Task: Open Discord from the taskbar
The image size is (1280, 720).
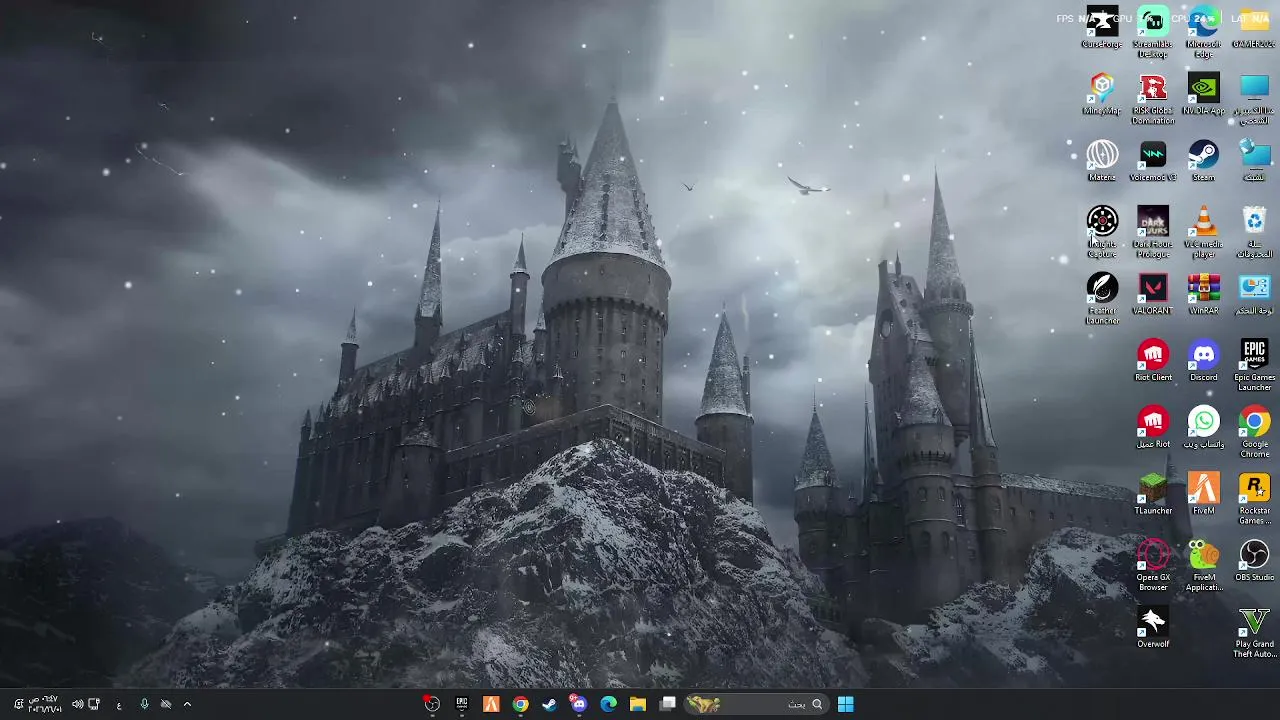Action: click(x=579, y=704)
